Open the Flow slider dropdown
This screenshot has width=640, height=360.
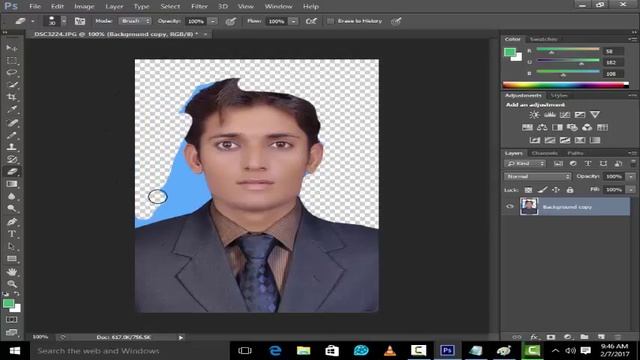pyautogui.click(x=293, y=21)
